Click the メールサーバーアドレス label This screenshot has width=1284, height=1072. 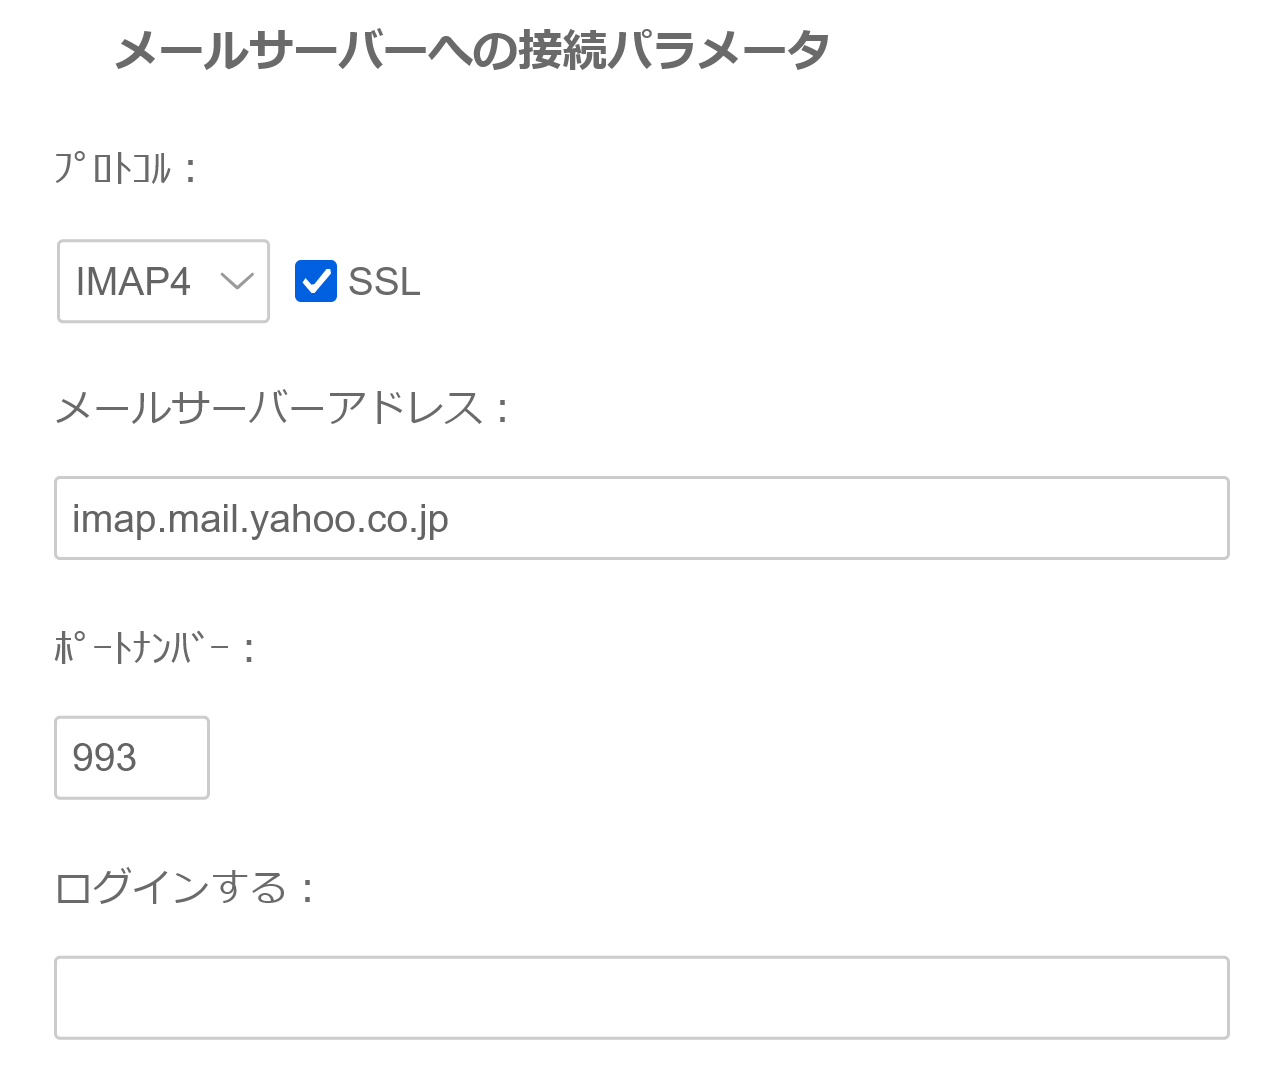[x=270, y=408]
